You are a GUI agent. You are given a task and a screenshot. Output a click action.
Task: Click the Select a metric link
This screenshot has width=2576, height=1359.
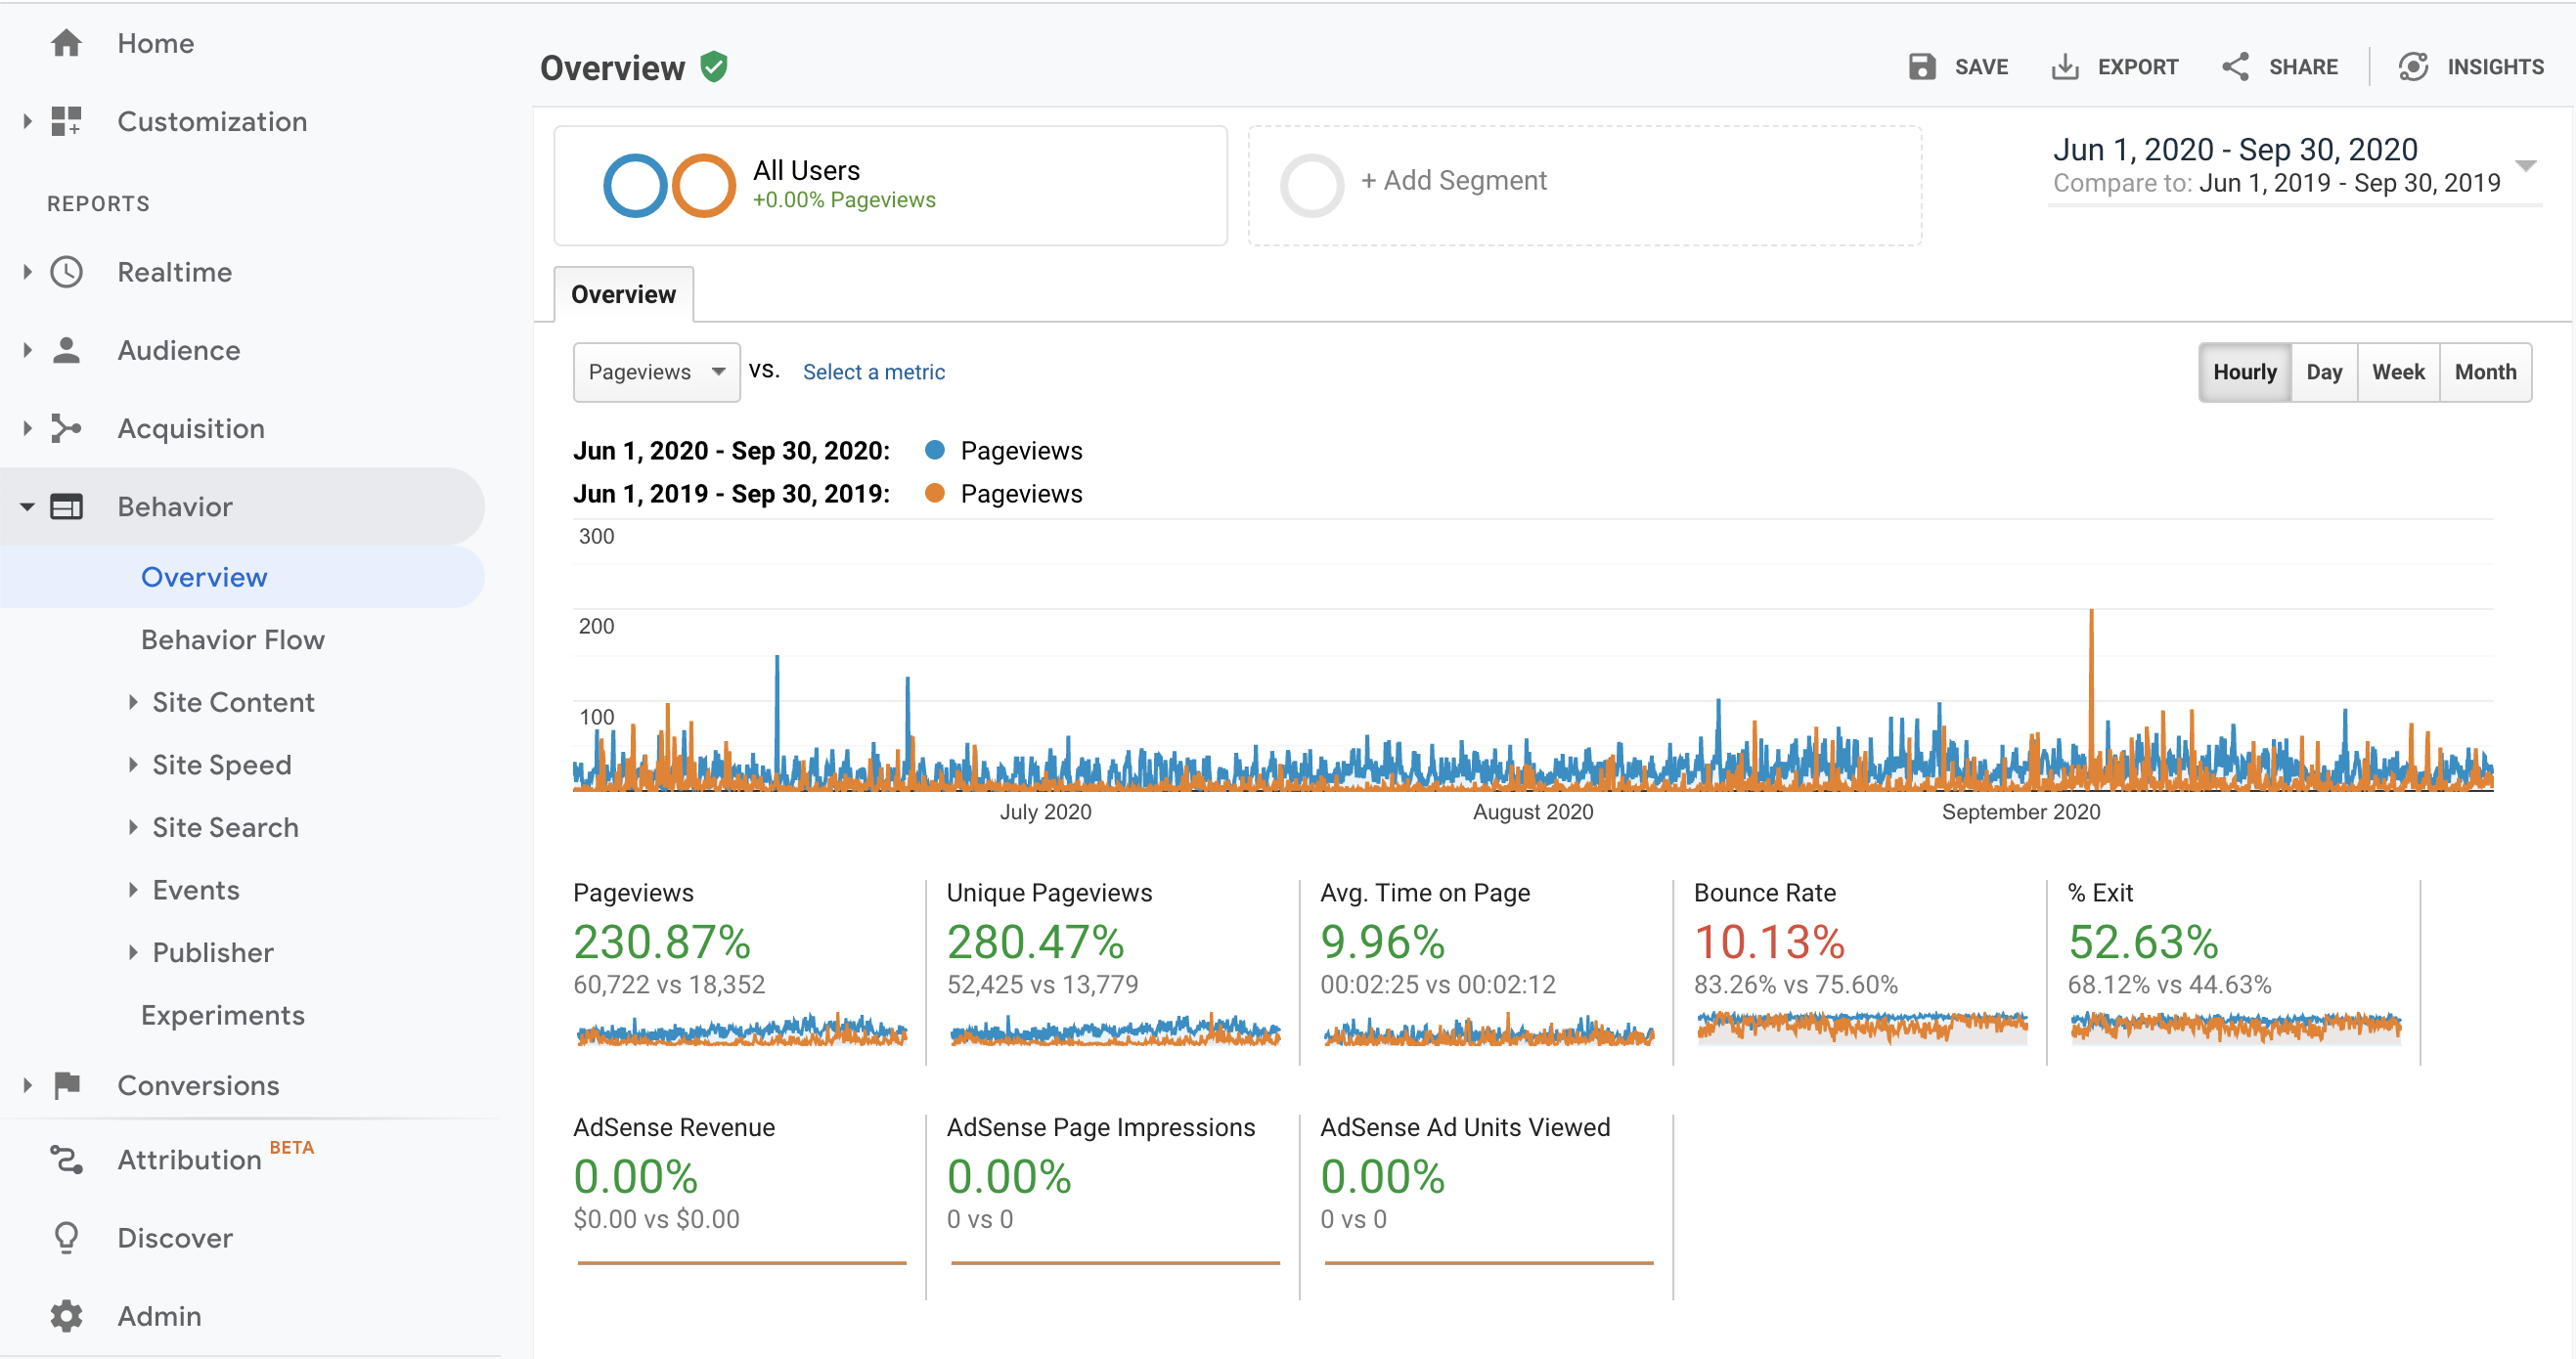(873, 372)
